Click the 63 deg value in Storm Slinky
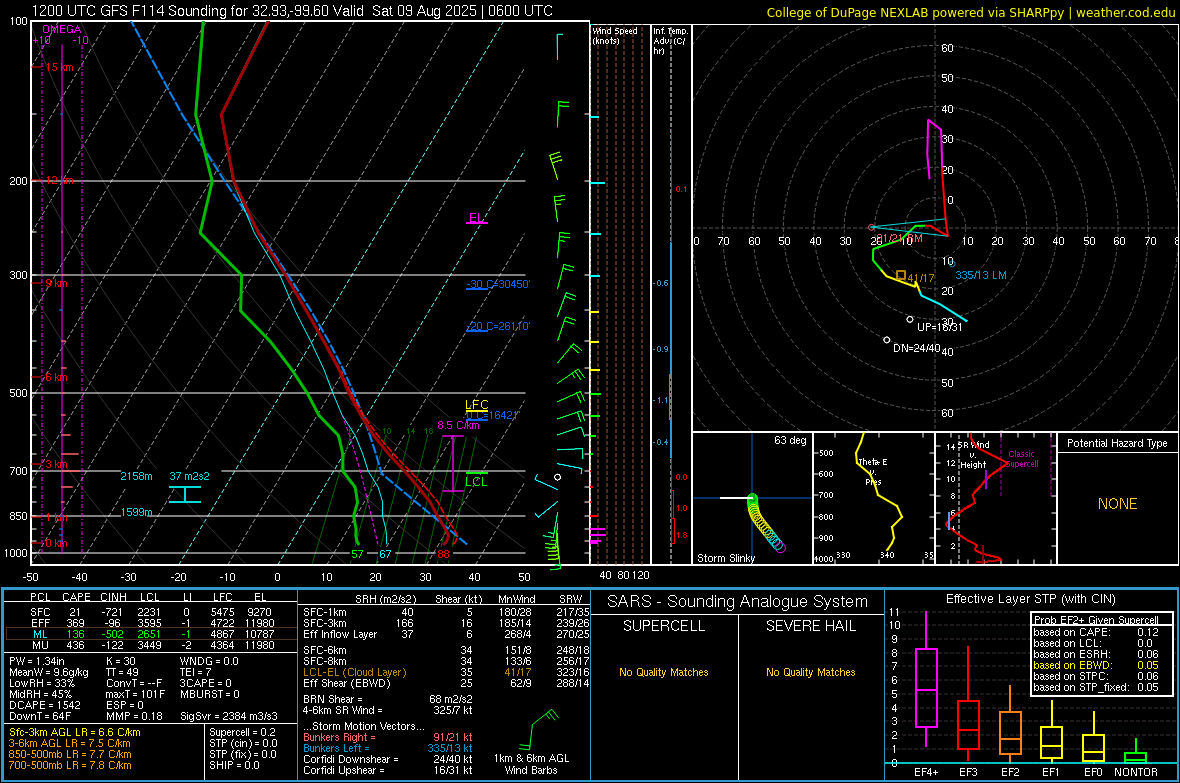This screenshot has width=1180, height=783. coord(790,440)
